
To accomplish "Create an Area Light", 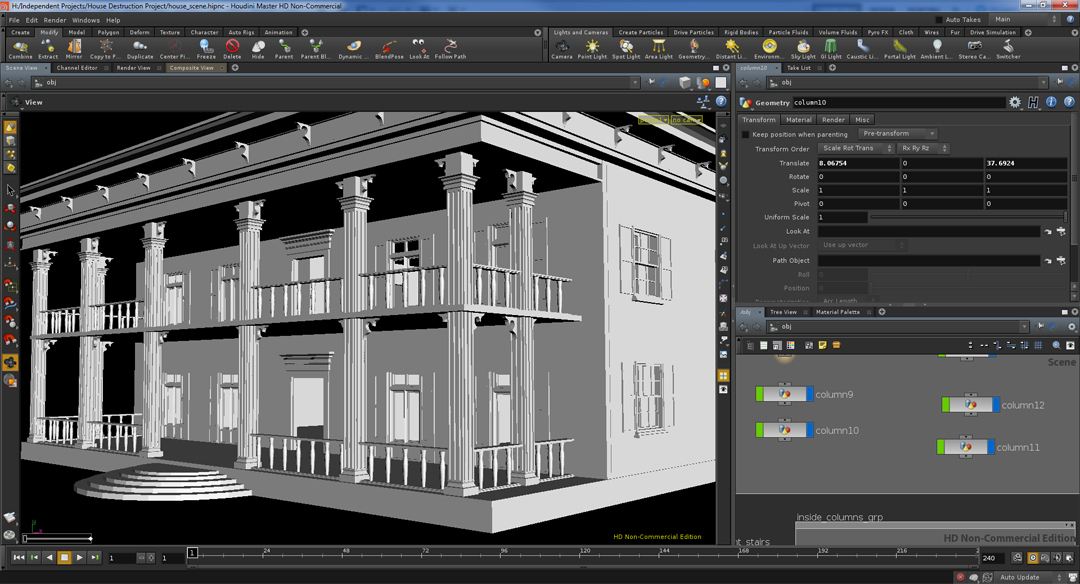I will point(658,49).
